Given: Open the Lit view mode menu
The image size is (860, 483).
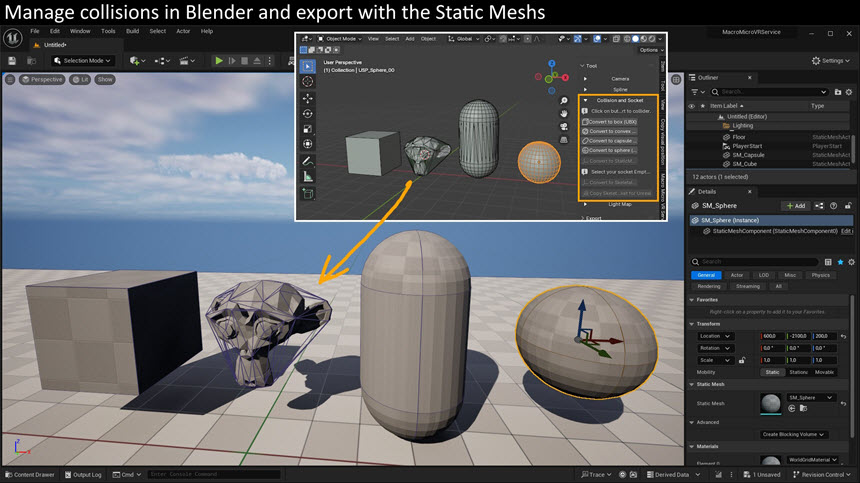Looking at the screenshot, I should pos(80,79).
